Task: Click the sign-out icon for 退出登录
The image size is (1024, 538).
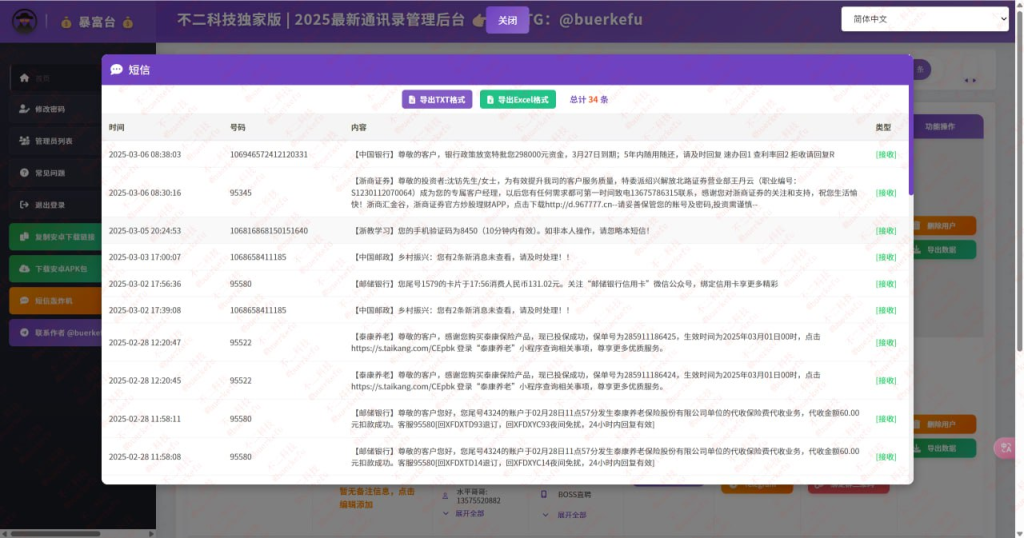Action: (24, 205)
